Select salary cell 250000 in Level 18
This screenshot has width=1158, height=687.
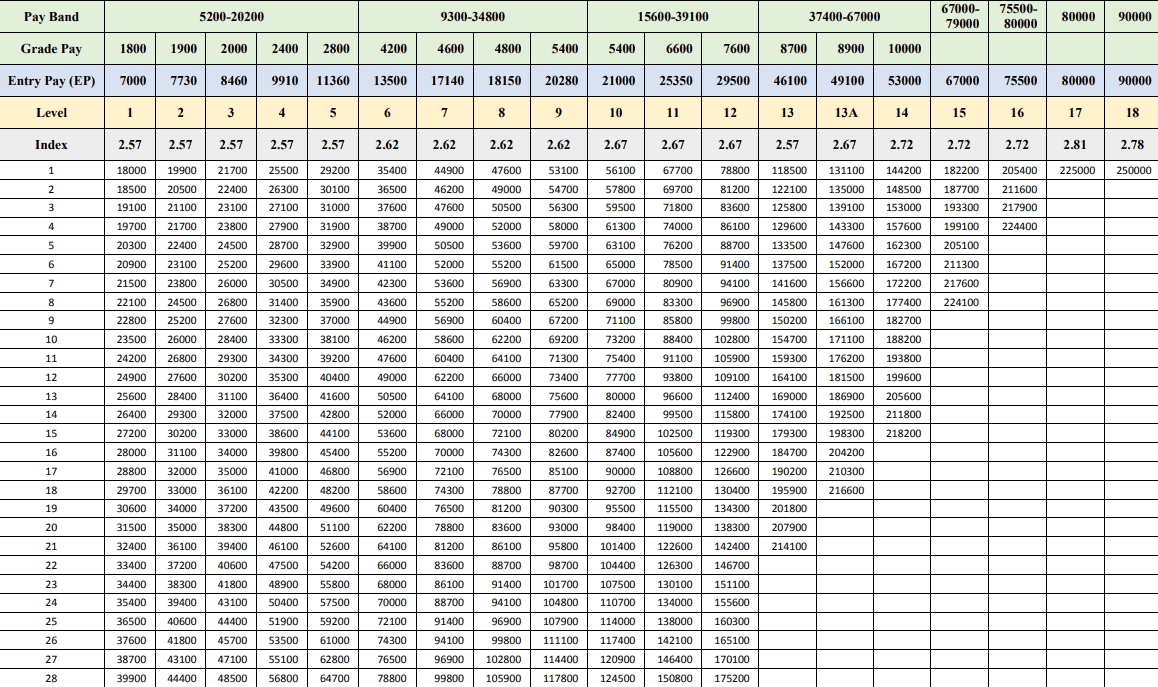1132,172
